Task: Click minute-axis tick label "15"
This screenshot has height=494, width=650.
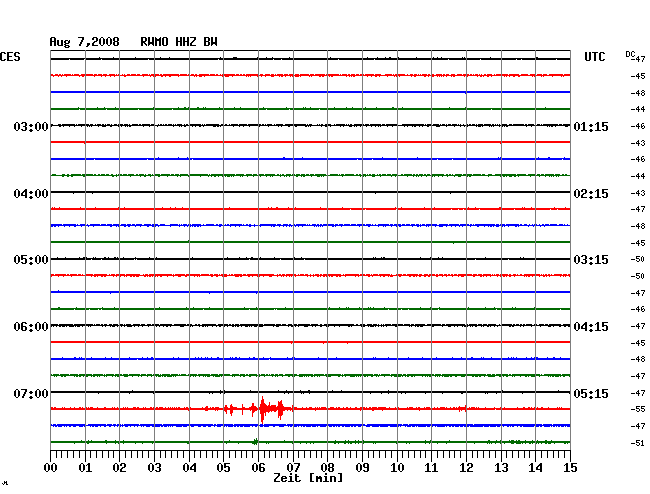Action: coord(570,468)
